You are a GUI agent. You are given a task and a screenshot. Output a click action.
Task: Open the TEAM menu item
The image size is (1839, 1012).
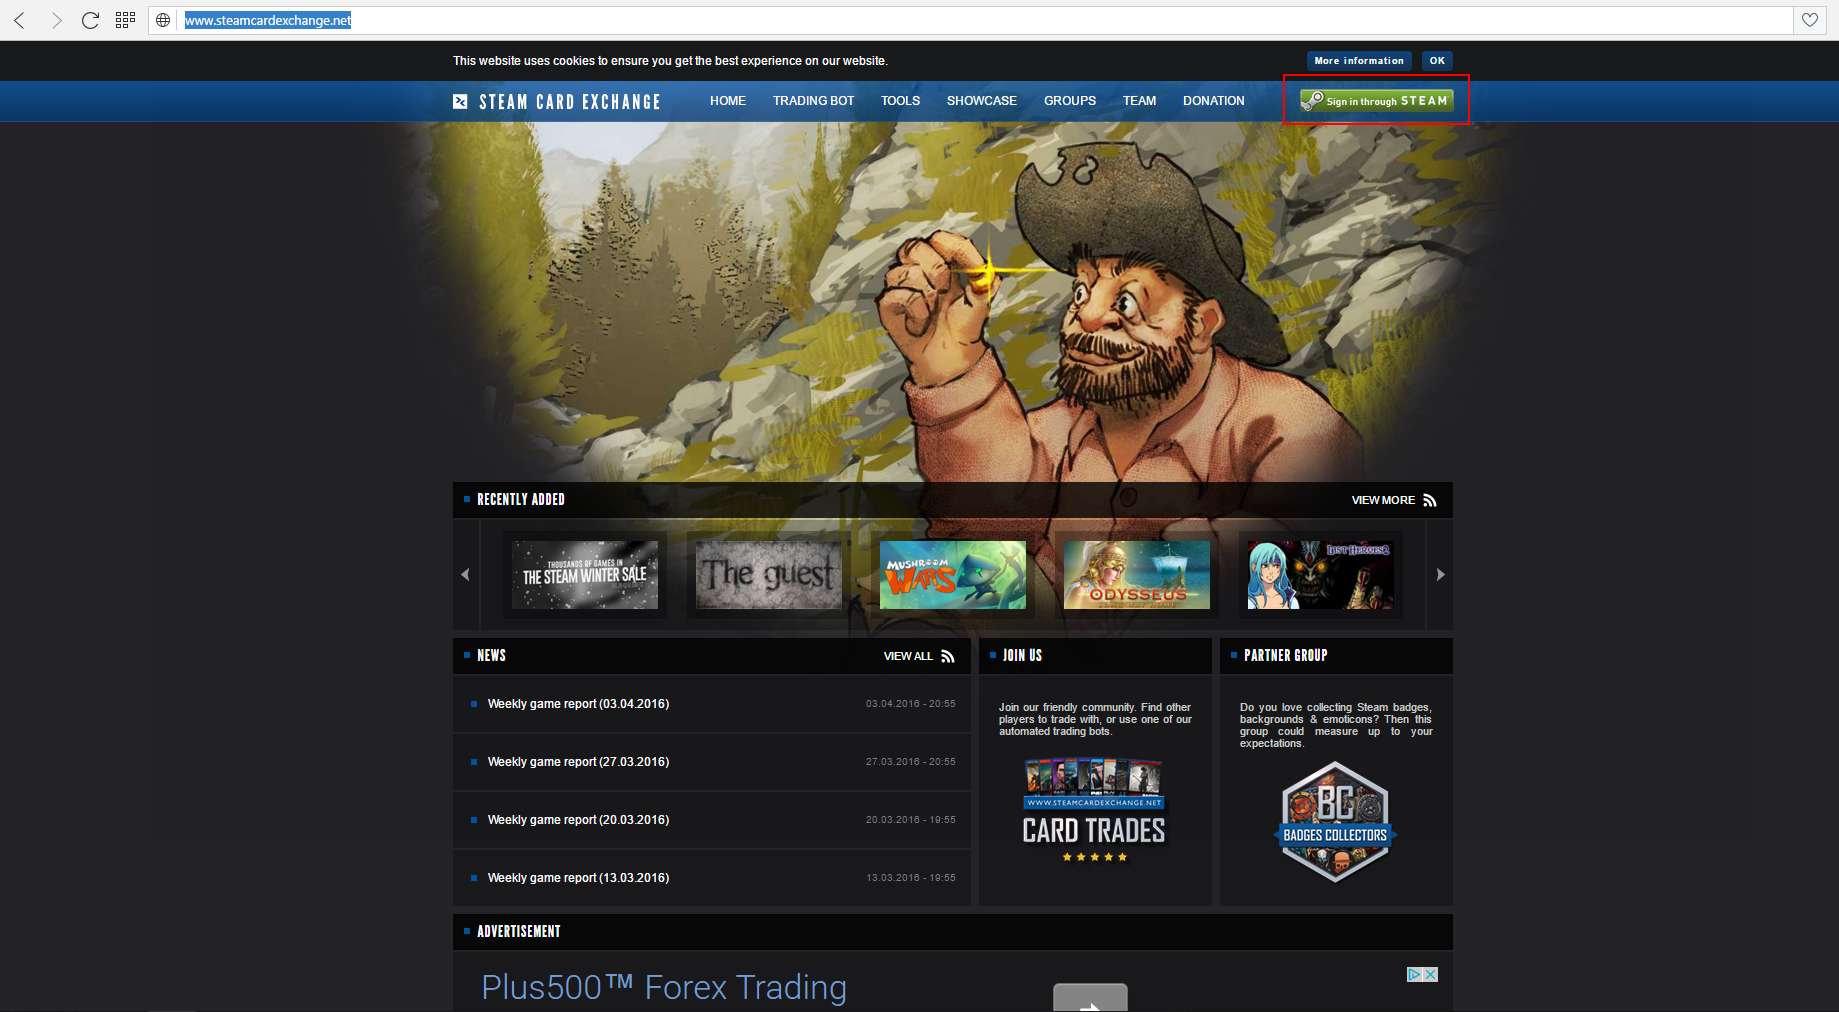pos(1139,101)
